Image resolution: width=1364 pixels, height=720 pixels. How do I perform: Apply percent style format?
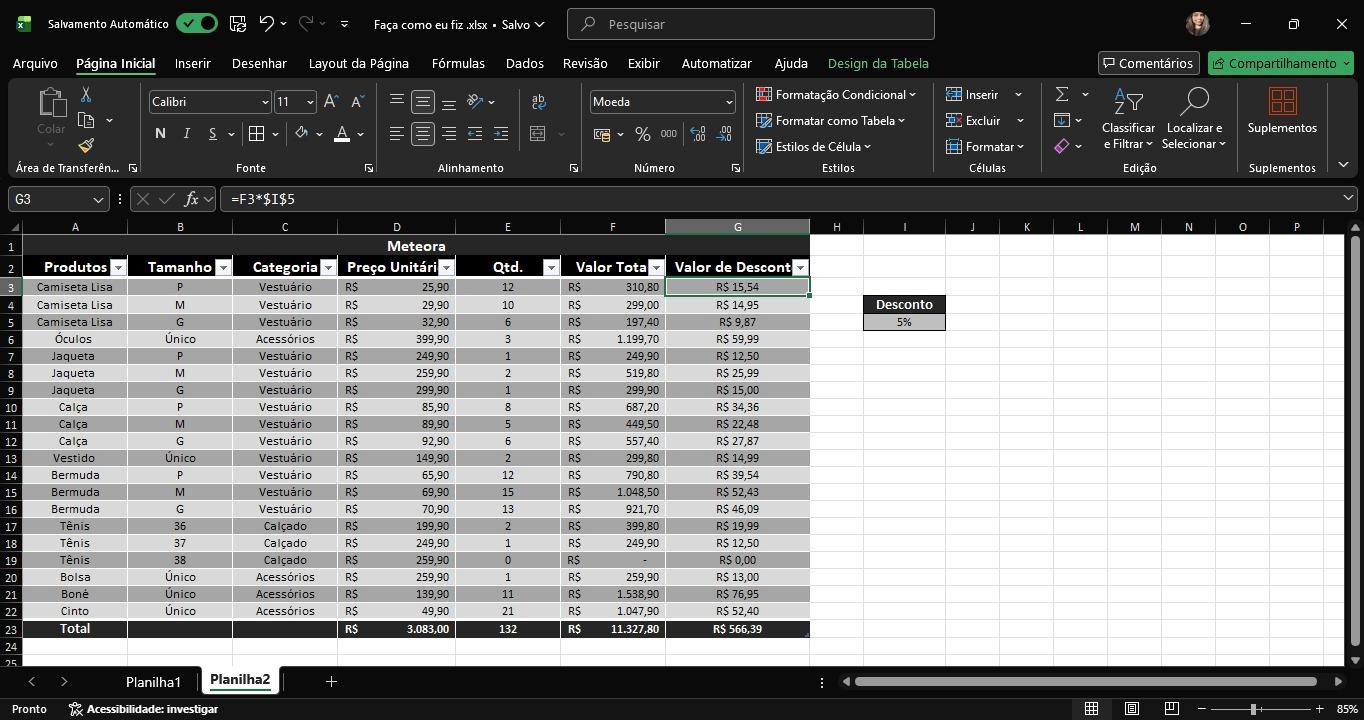643,134
